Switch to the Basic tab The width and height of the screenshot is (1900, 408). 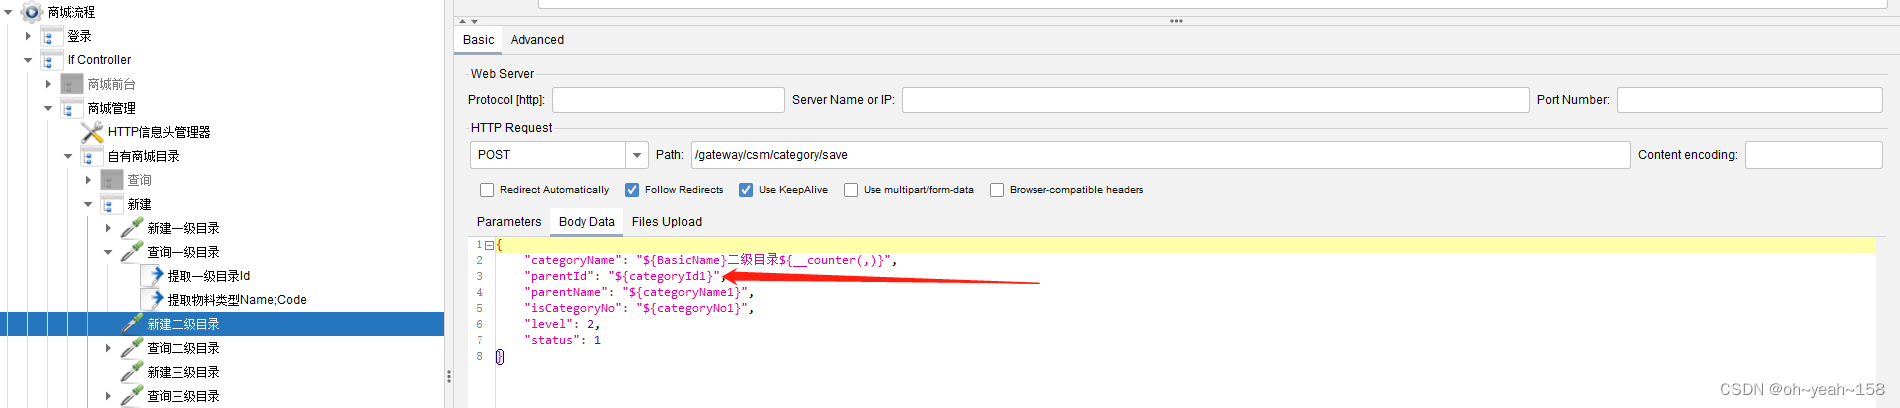[478, 40]
